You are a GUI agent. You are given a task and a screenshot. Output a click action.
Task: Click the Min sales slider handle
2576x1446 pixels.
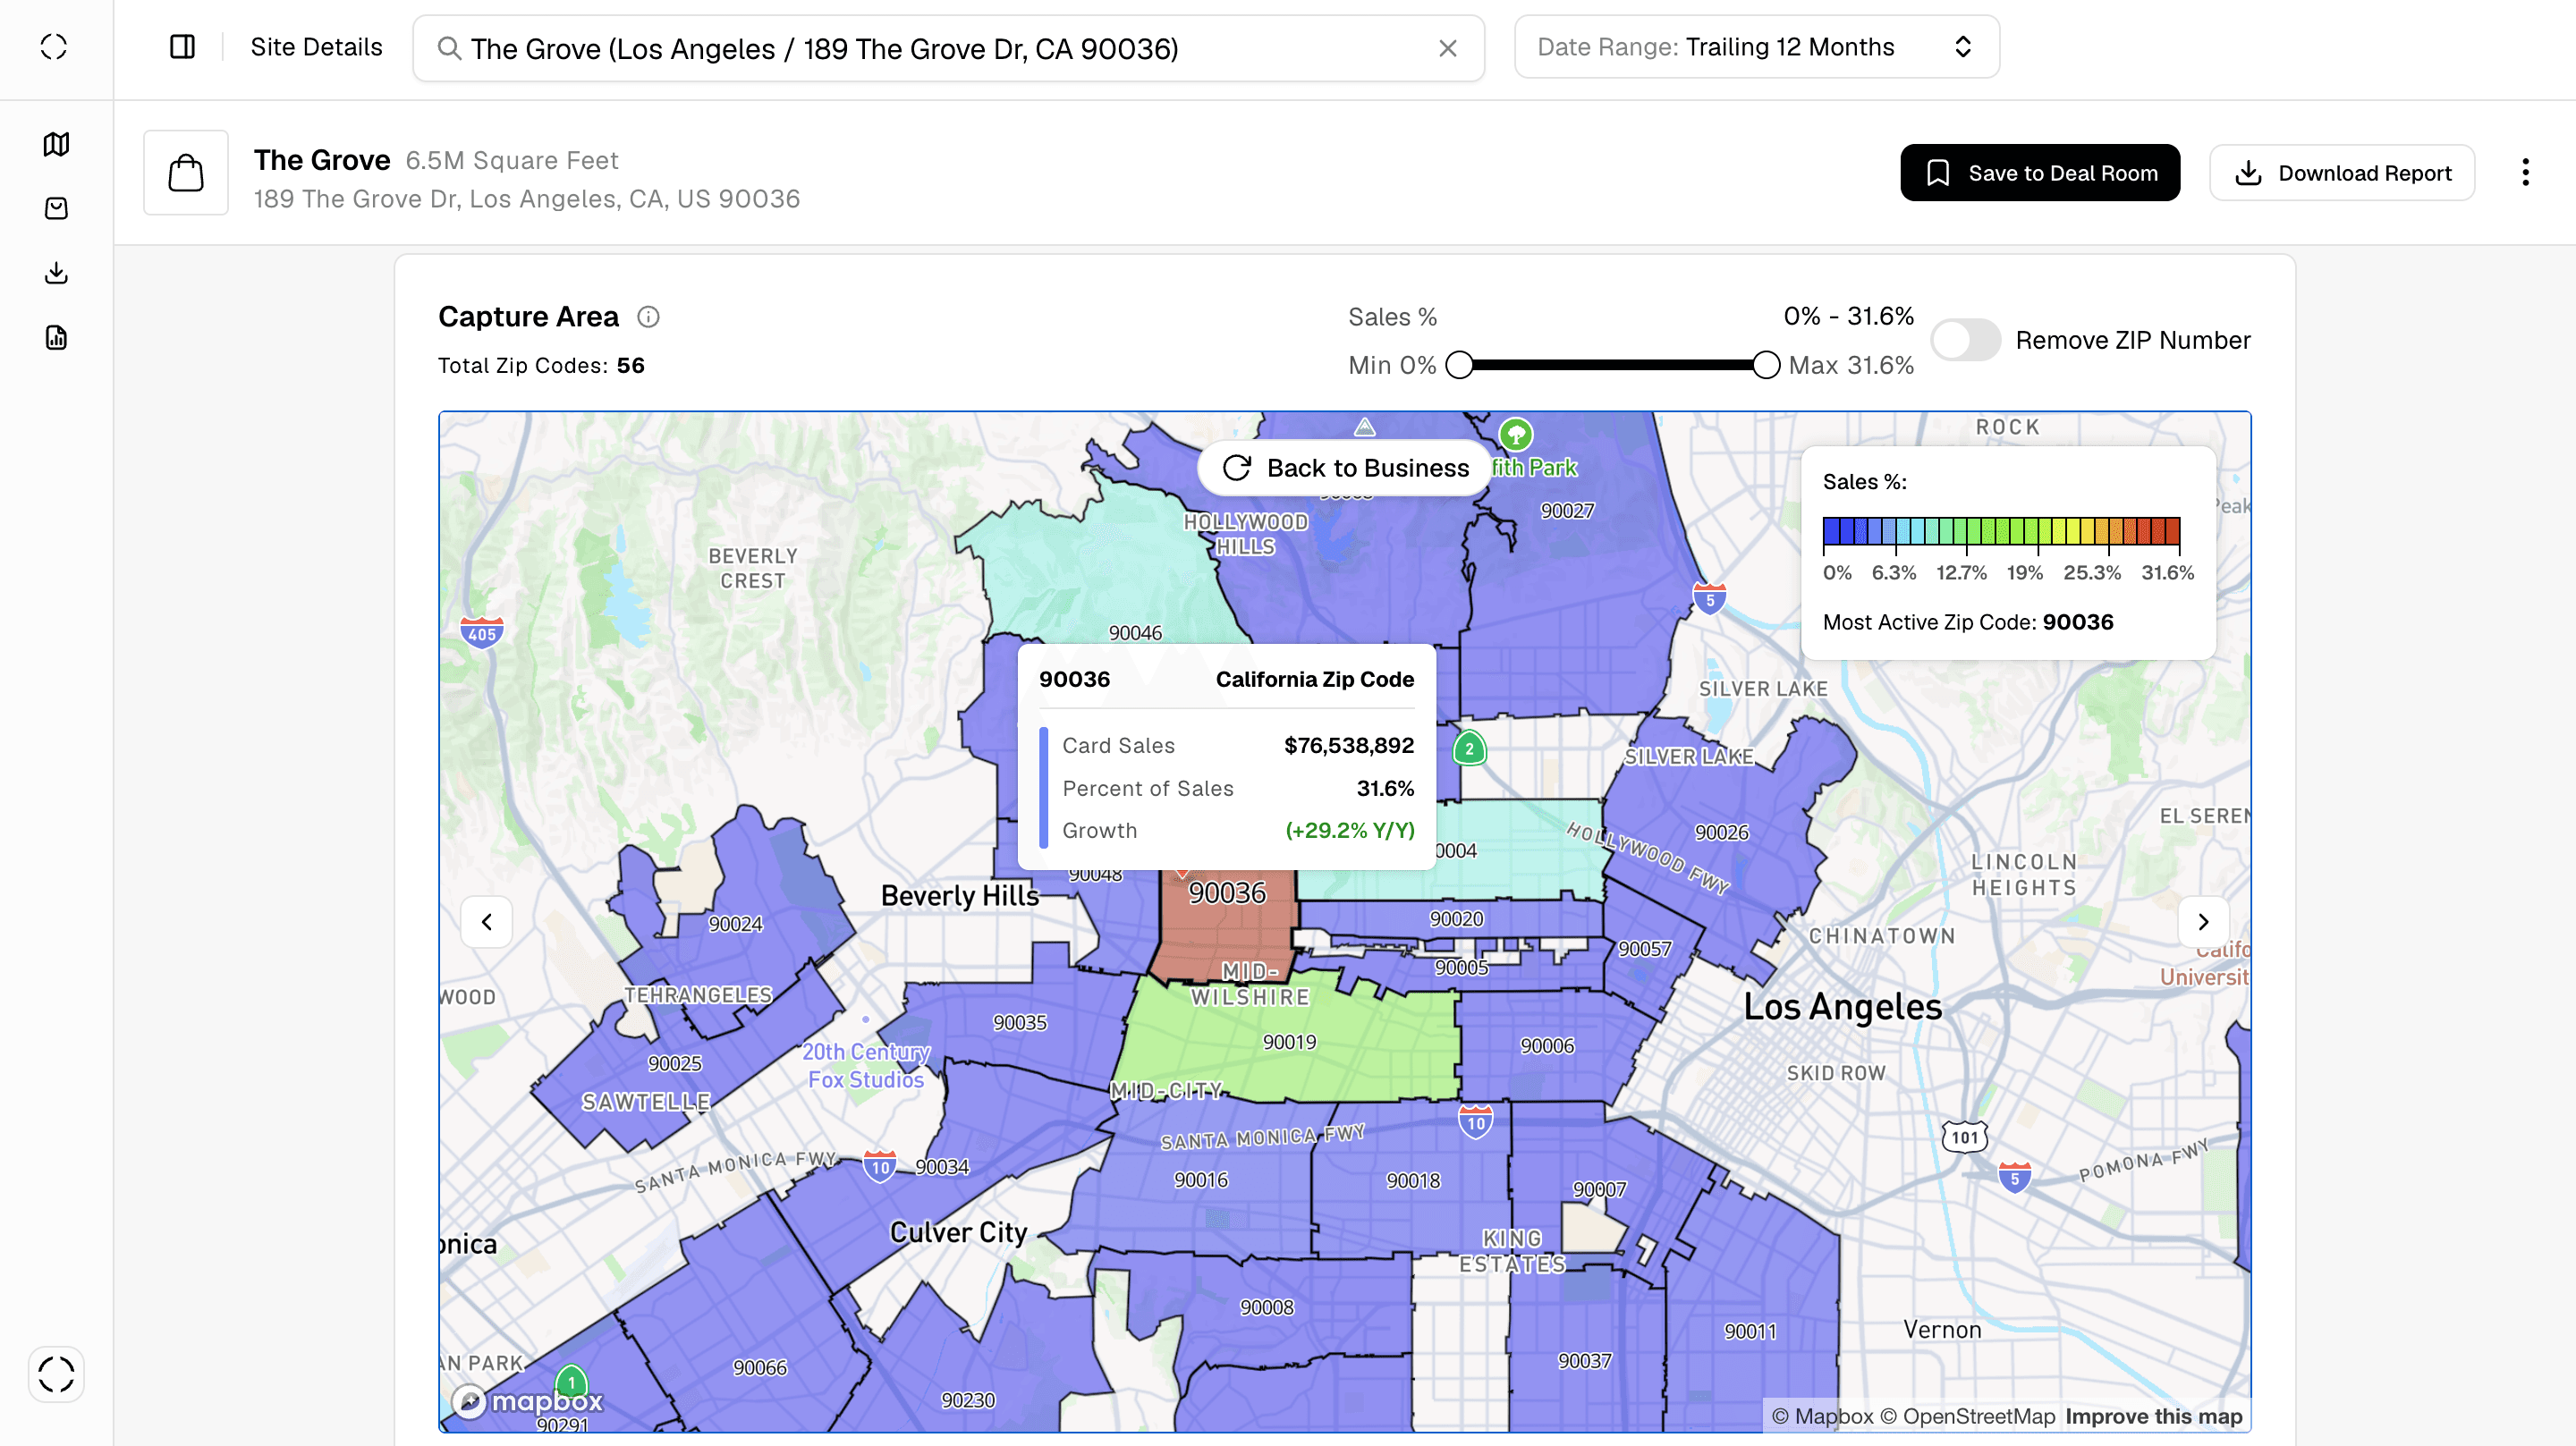click(1460, 365)
